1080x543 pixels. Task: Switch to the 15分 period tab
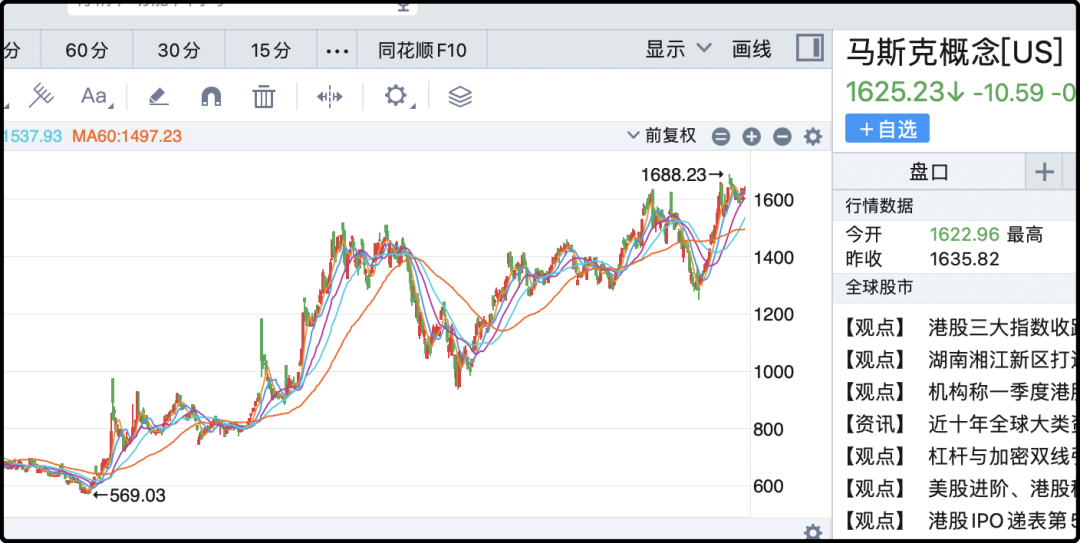(x=271, y=50)
